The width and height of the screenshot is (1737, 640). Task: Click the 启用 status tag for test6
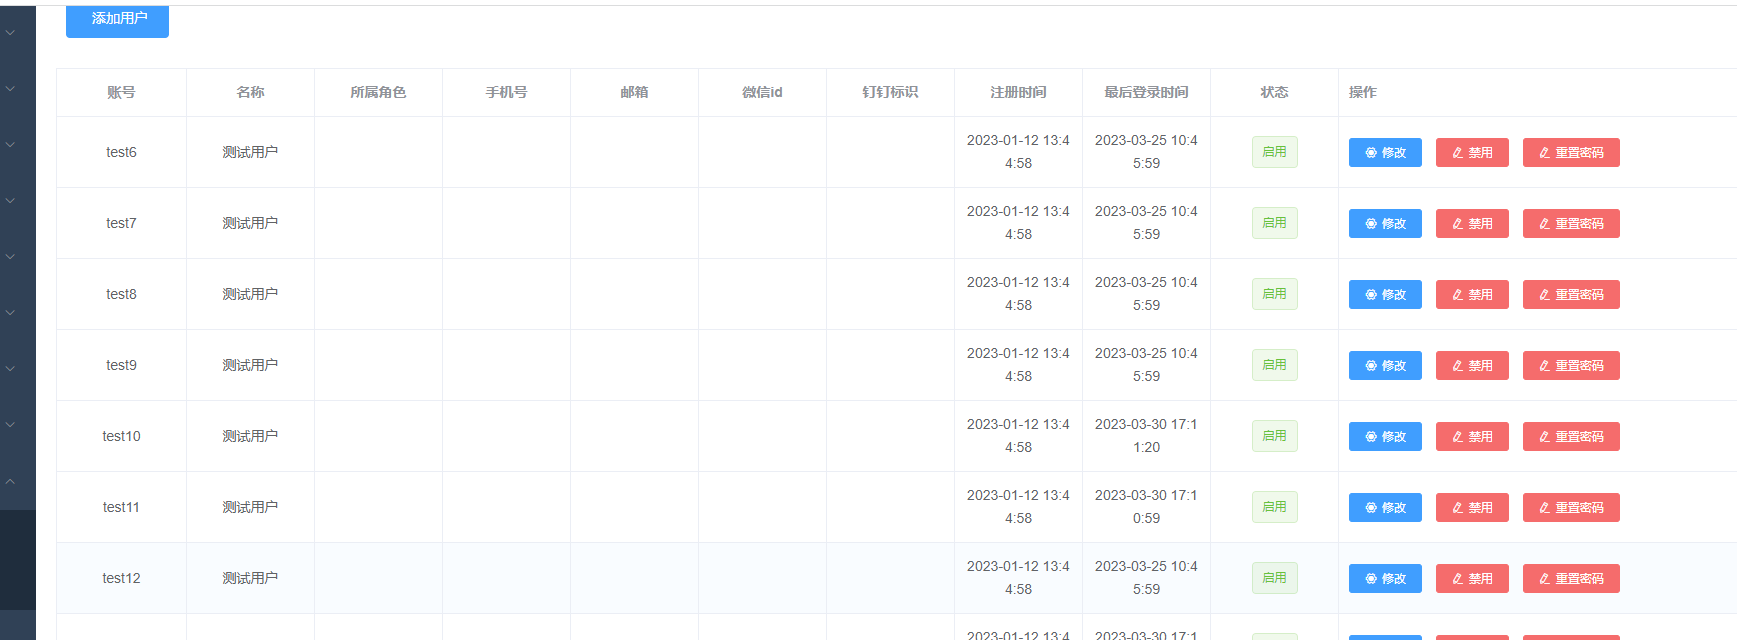[1274, 152]
